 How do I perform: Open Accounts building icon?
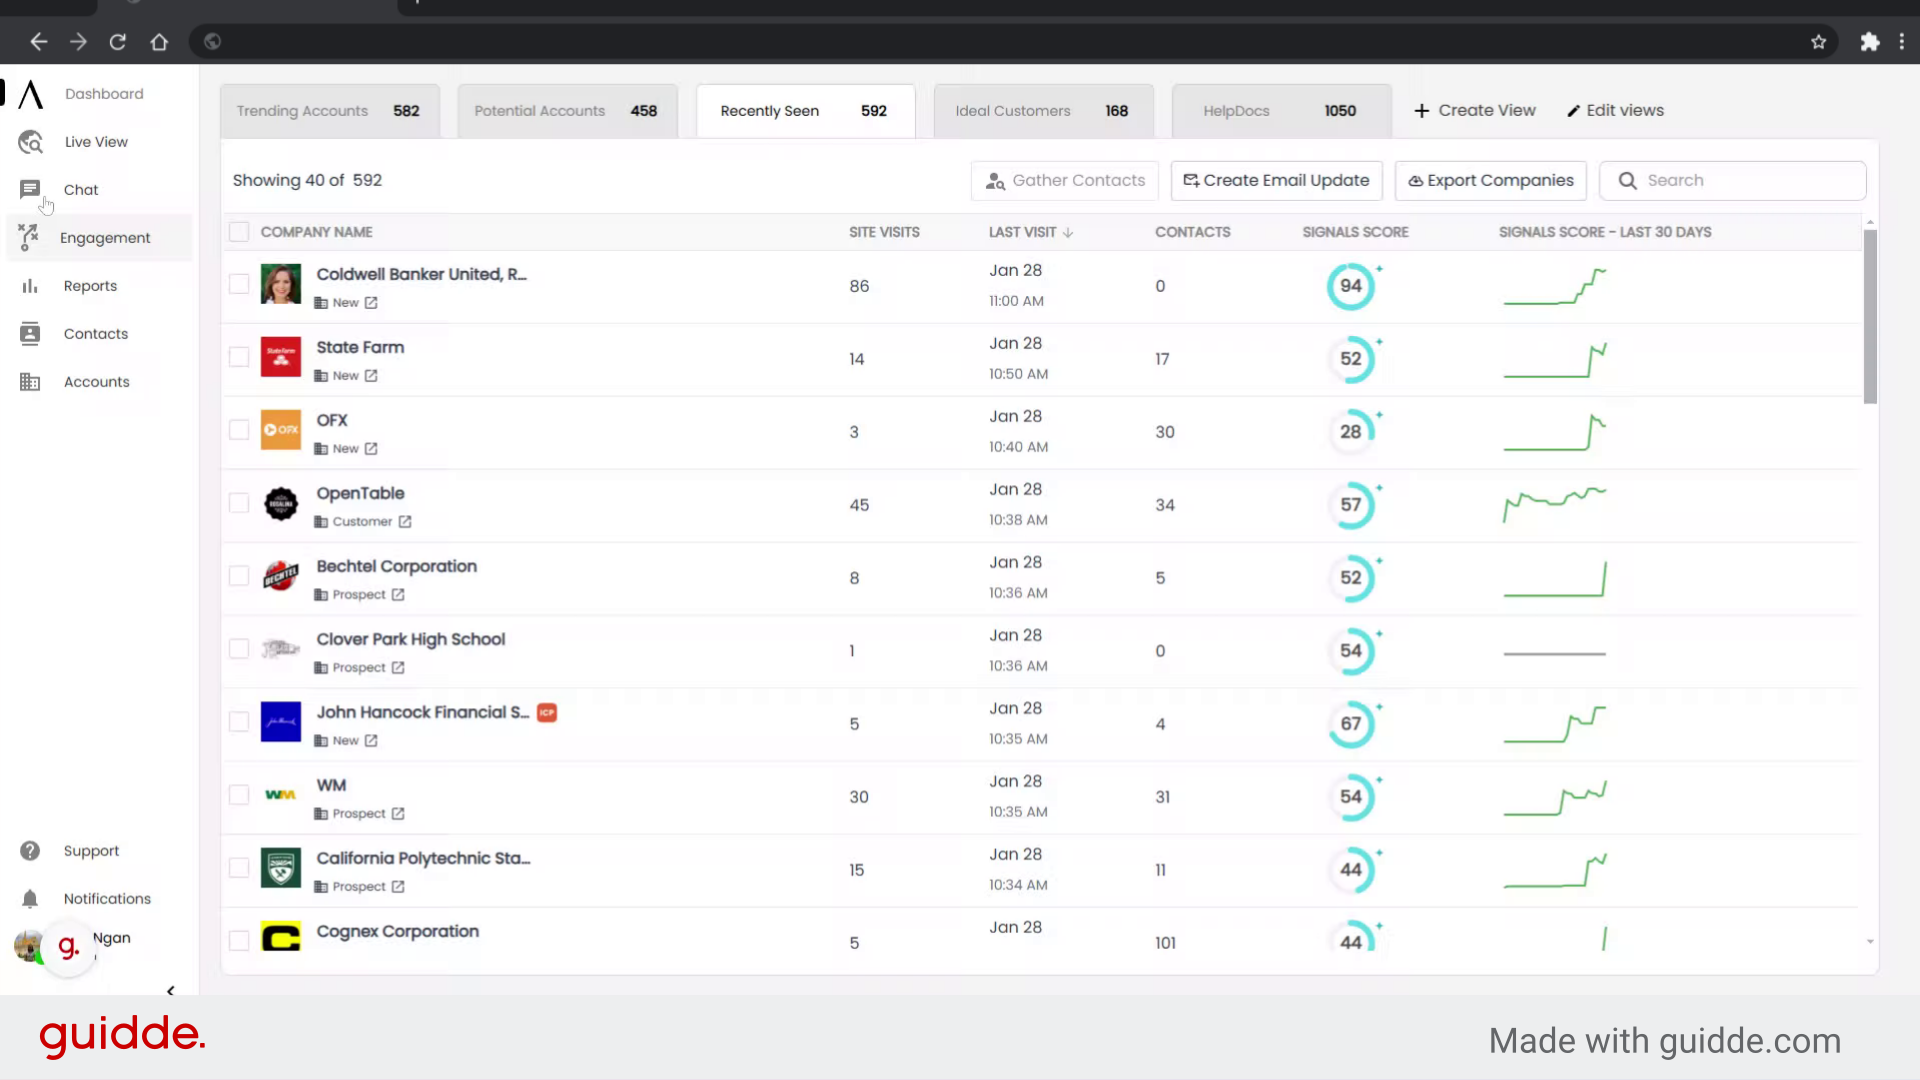point(30,382)
